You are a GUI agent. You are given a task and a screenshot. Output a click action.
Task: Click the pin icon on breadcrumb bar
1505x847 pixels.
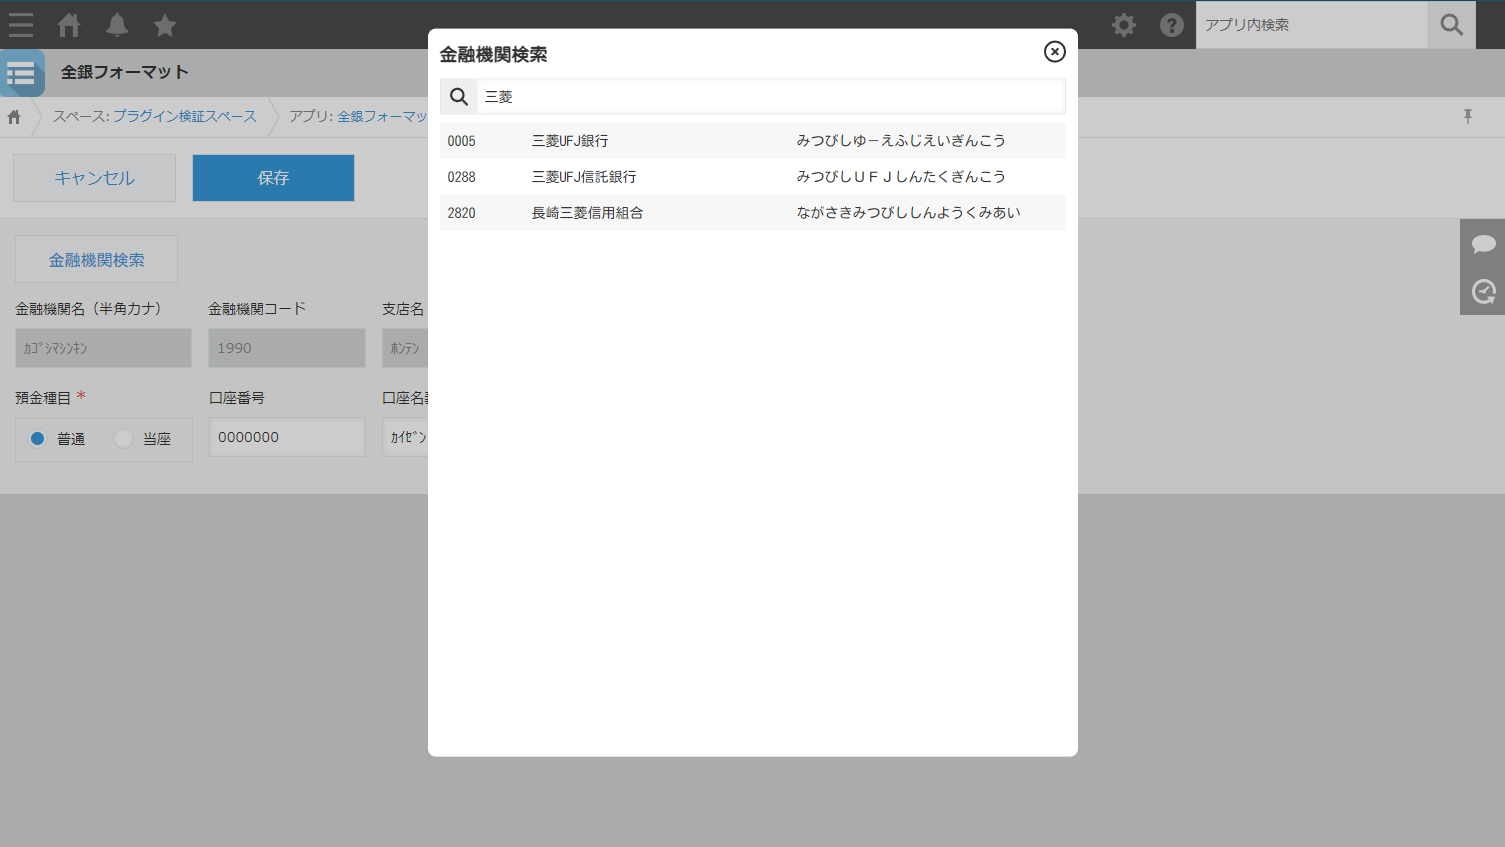(x=1468, y=117)
